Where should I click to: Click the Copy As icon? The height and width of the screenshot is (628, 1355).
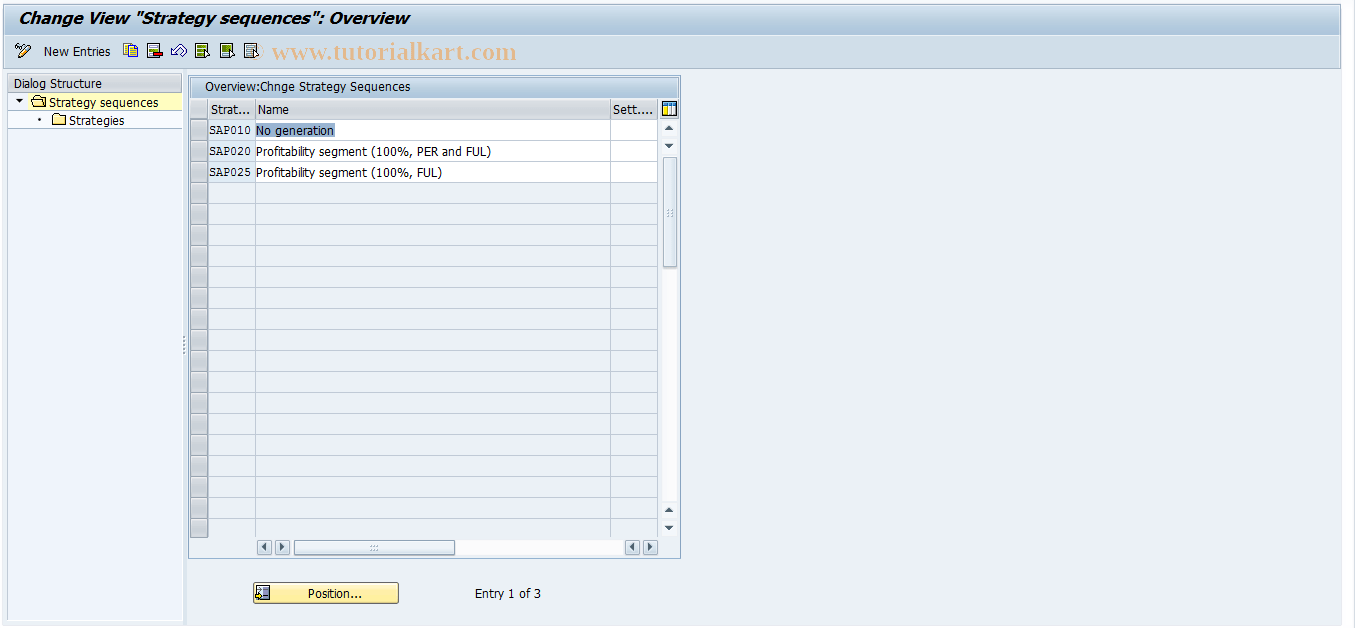[129, 50]
